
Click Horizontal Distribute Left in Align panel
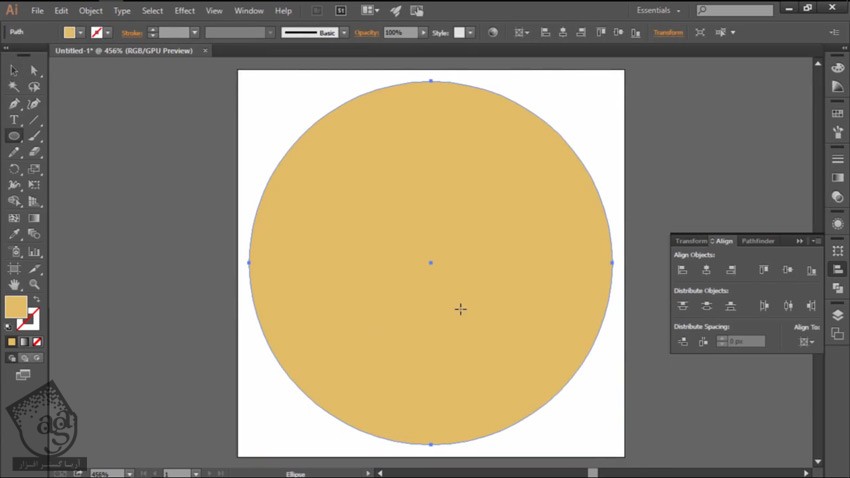[x=764, y=306]
